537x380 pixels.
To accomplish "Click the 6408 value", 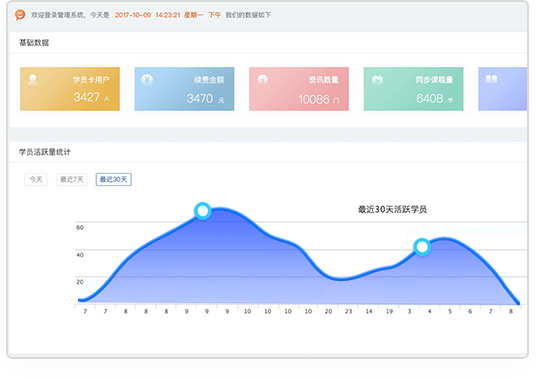I will [x=430, y=99].
